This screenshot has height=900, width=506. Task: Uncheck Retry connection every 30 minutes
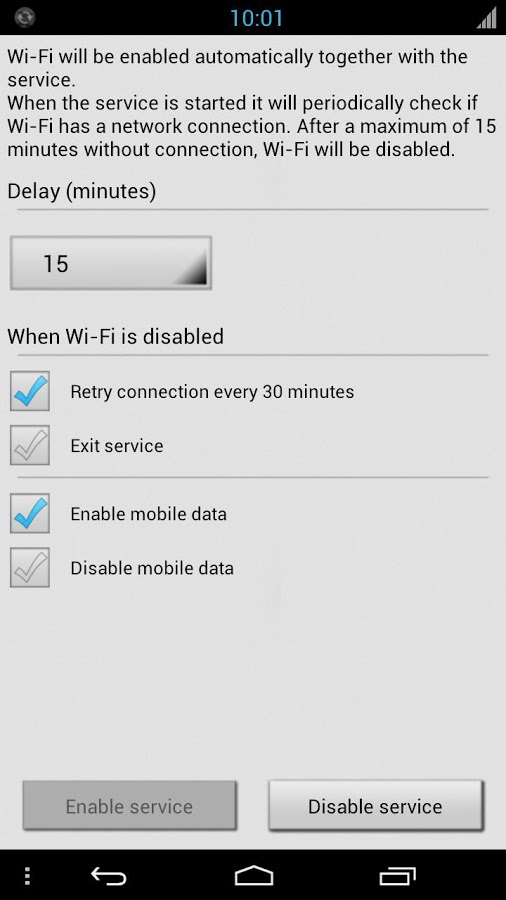[x=30, y=391]
